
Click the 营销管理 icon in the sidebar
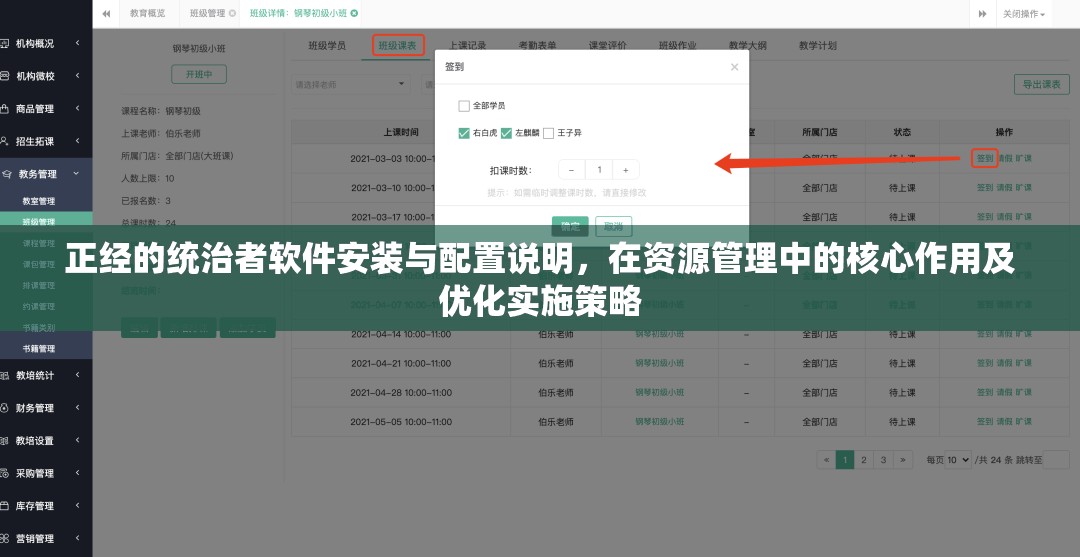point(3,538)
